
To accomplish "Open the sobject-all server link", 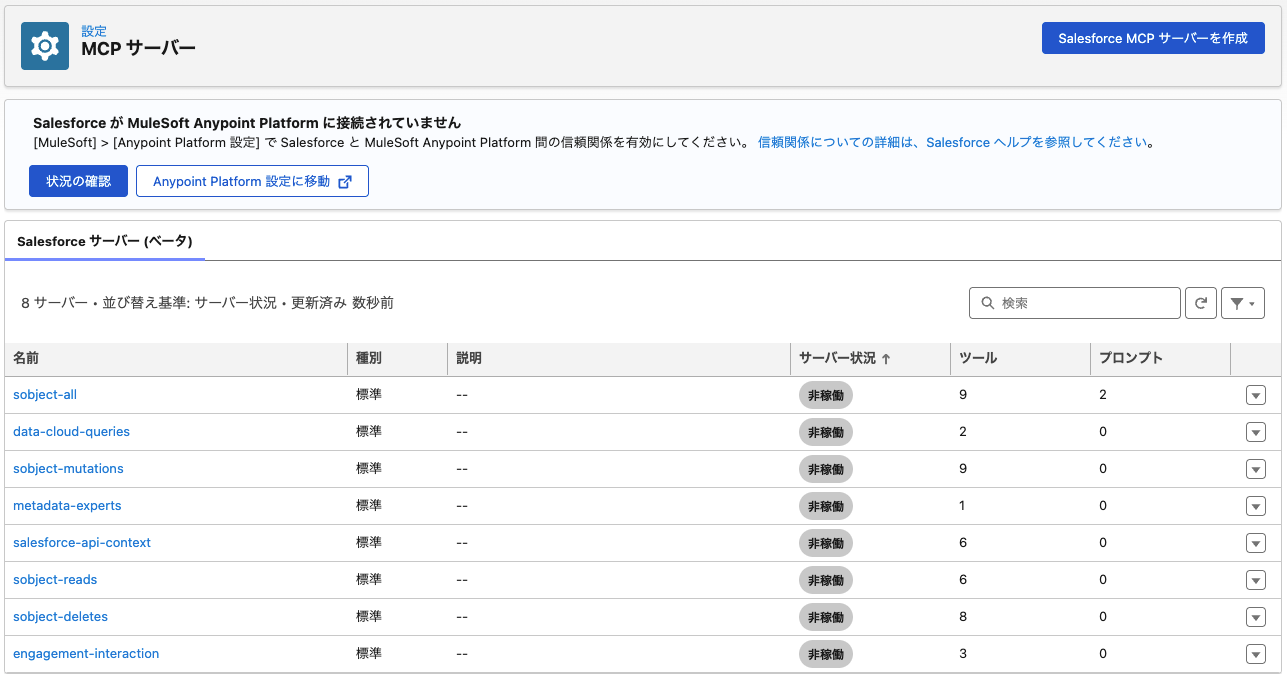I will coord(45,395).
